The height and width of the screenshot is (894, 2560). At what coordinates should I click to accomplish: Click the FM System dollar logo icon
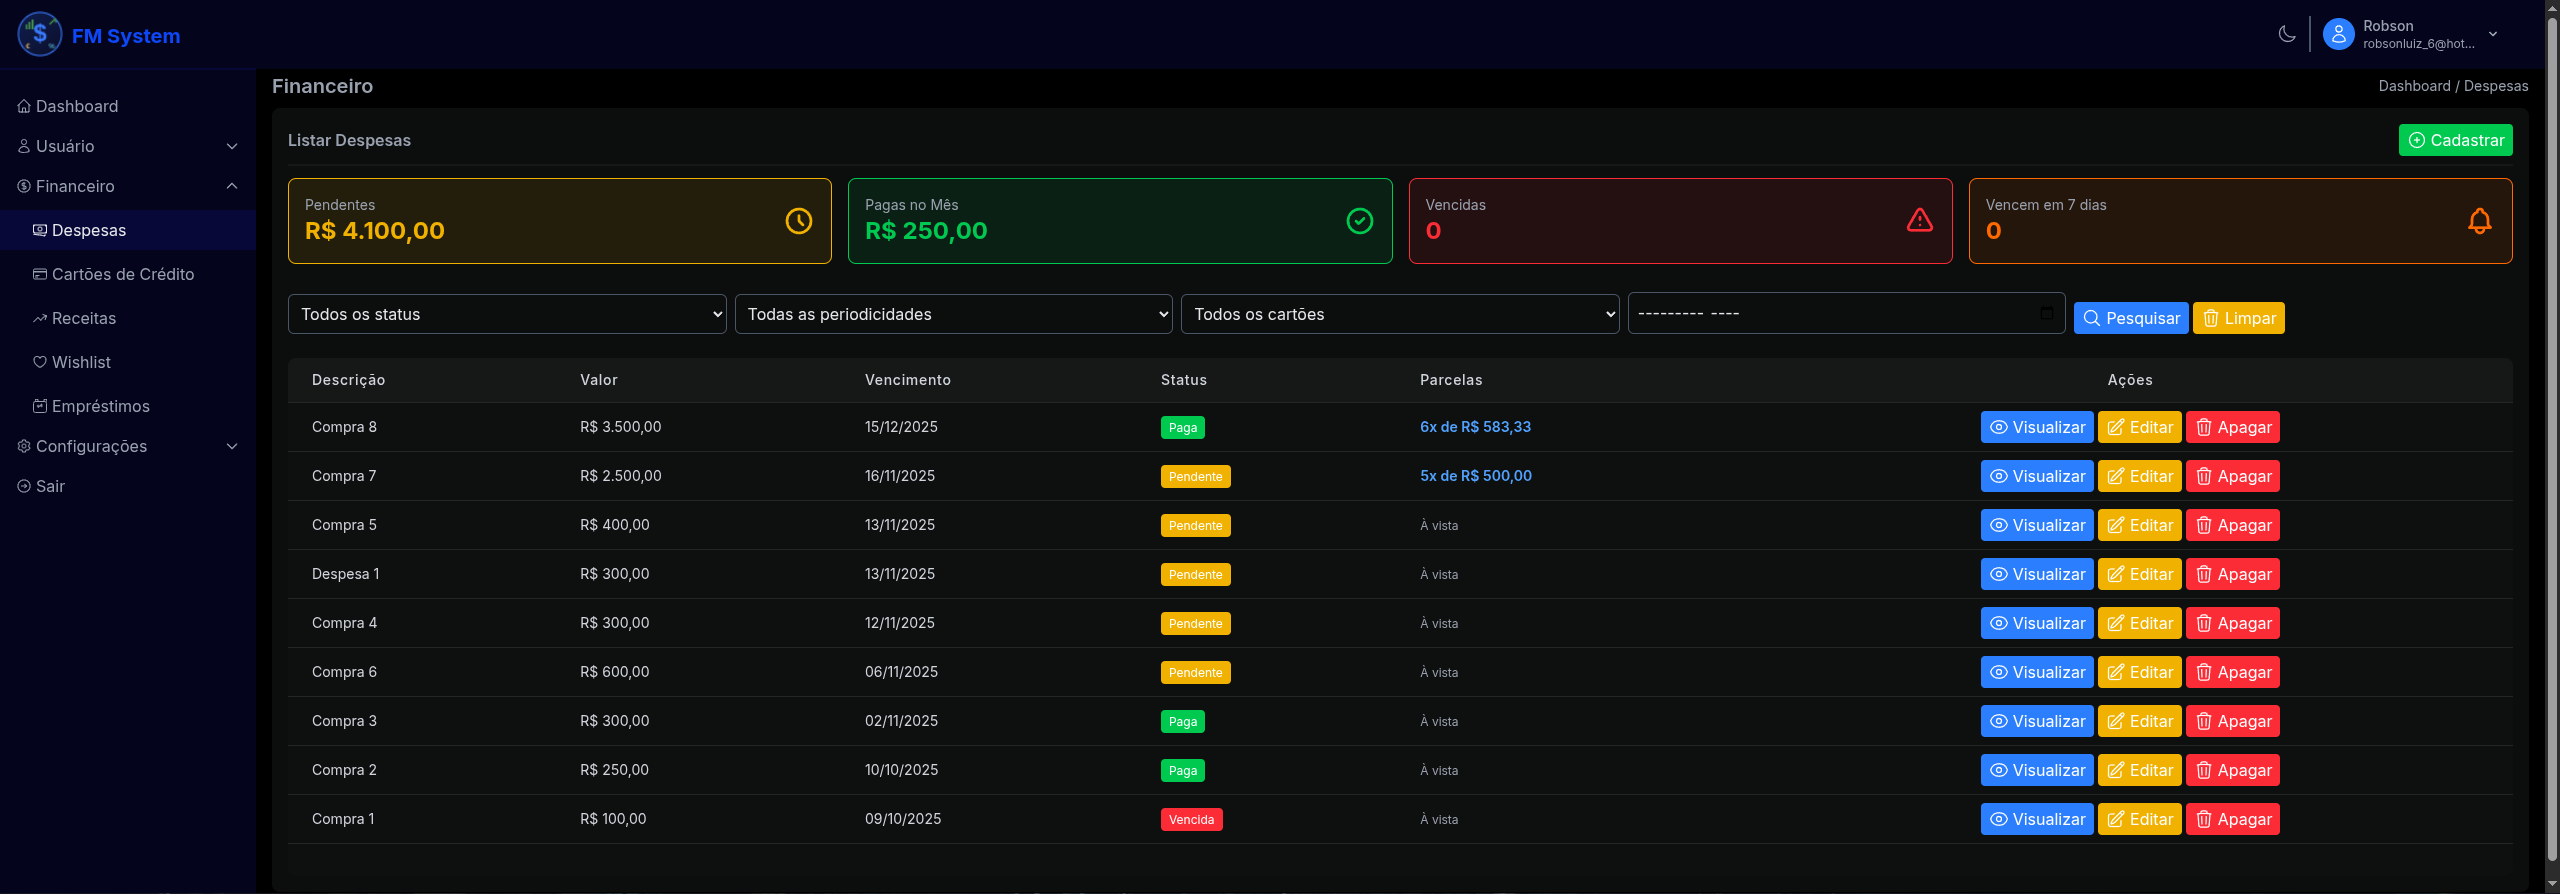tap(40, 35)
